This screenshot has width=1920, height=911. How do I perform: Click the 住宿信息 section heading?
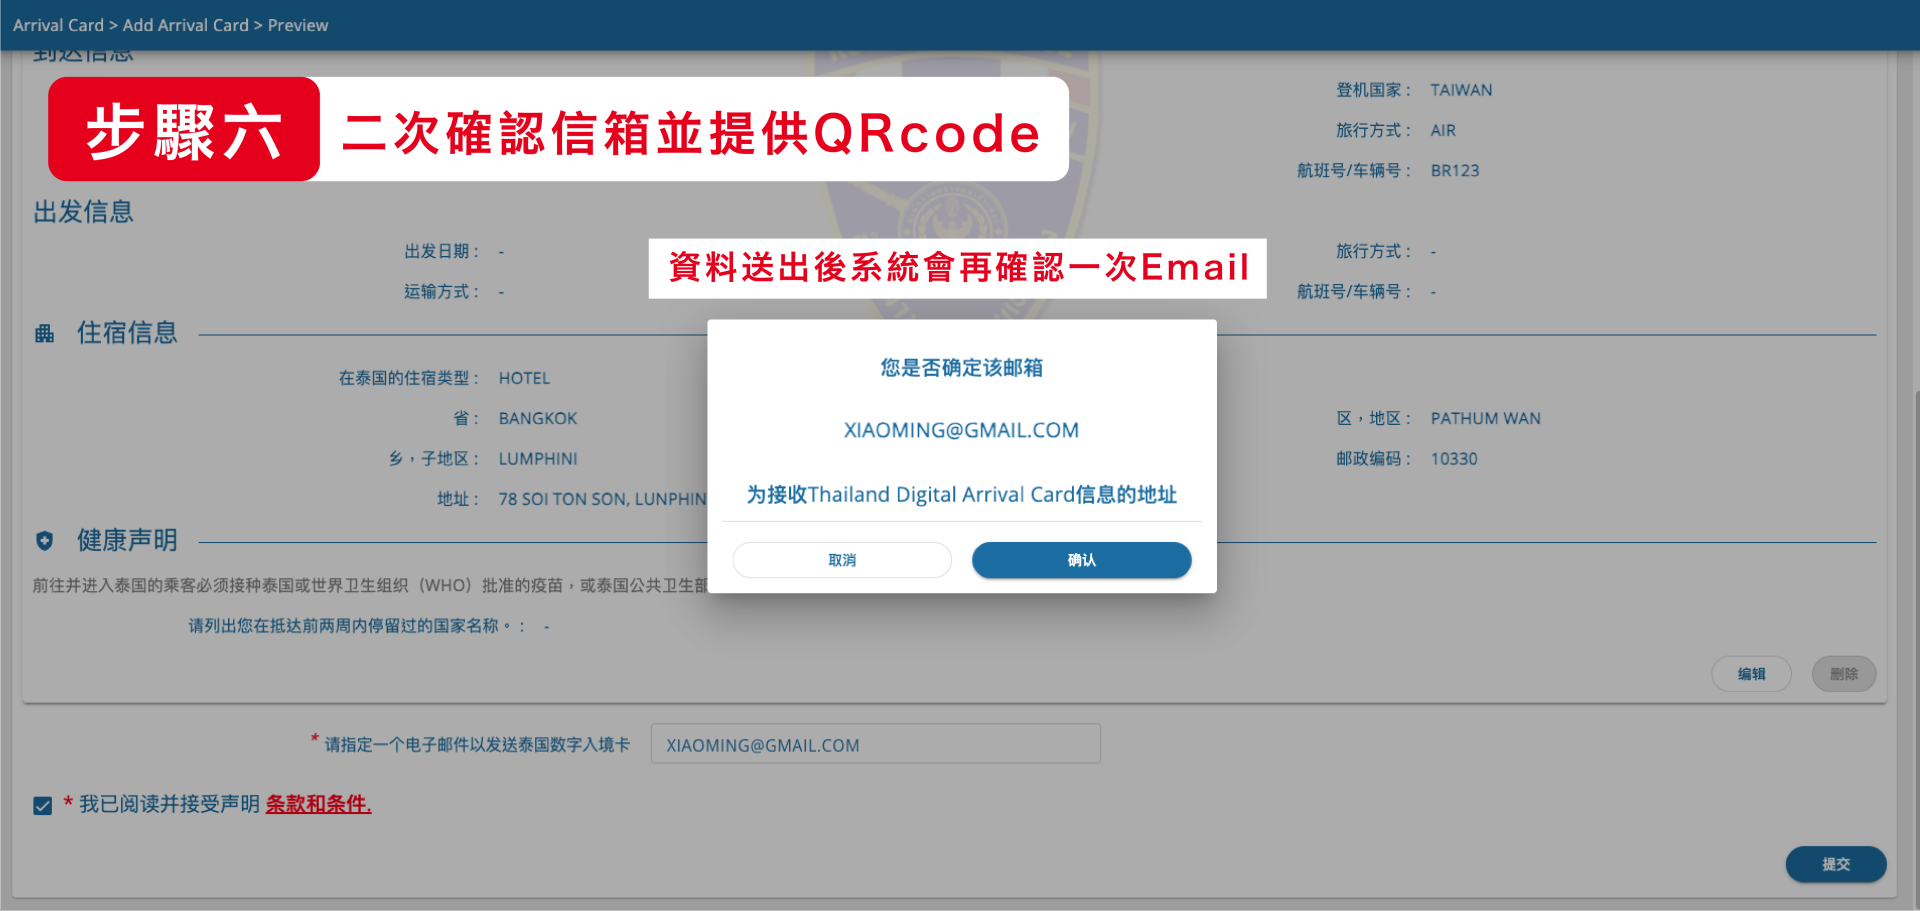127,333
